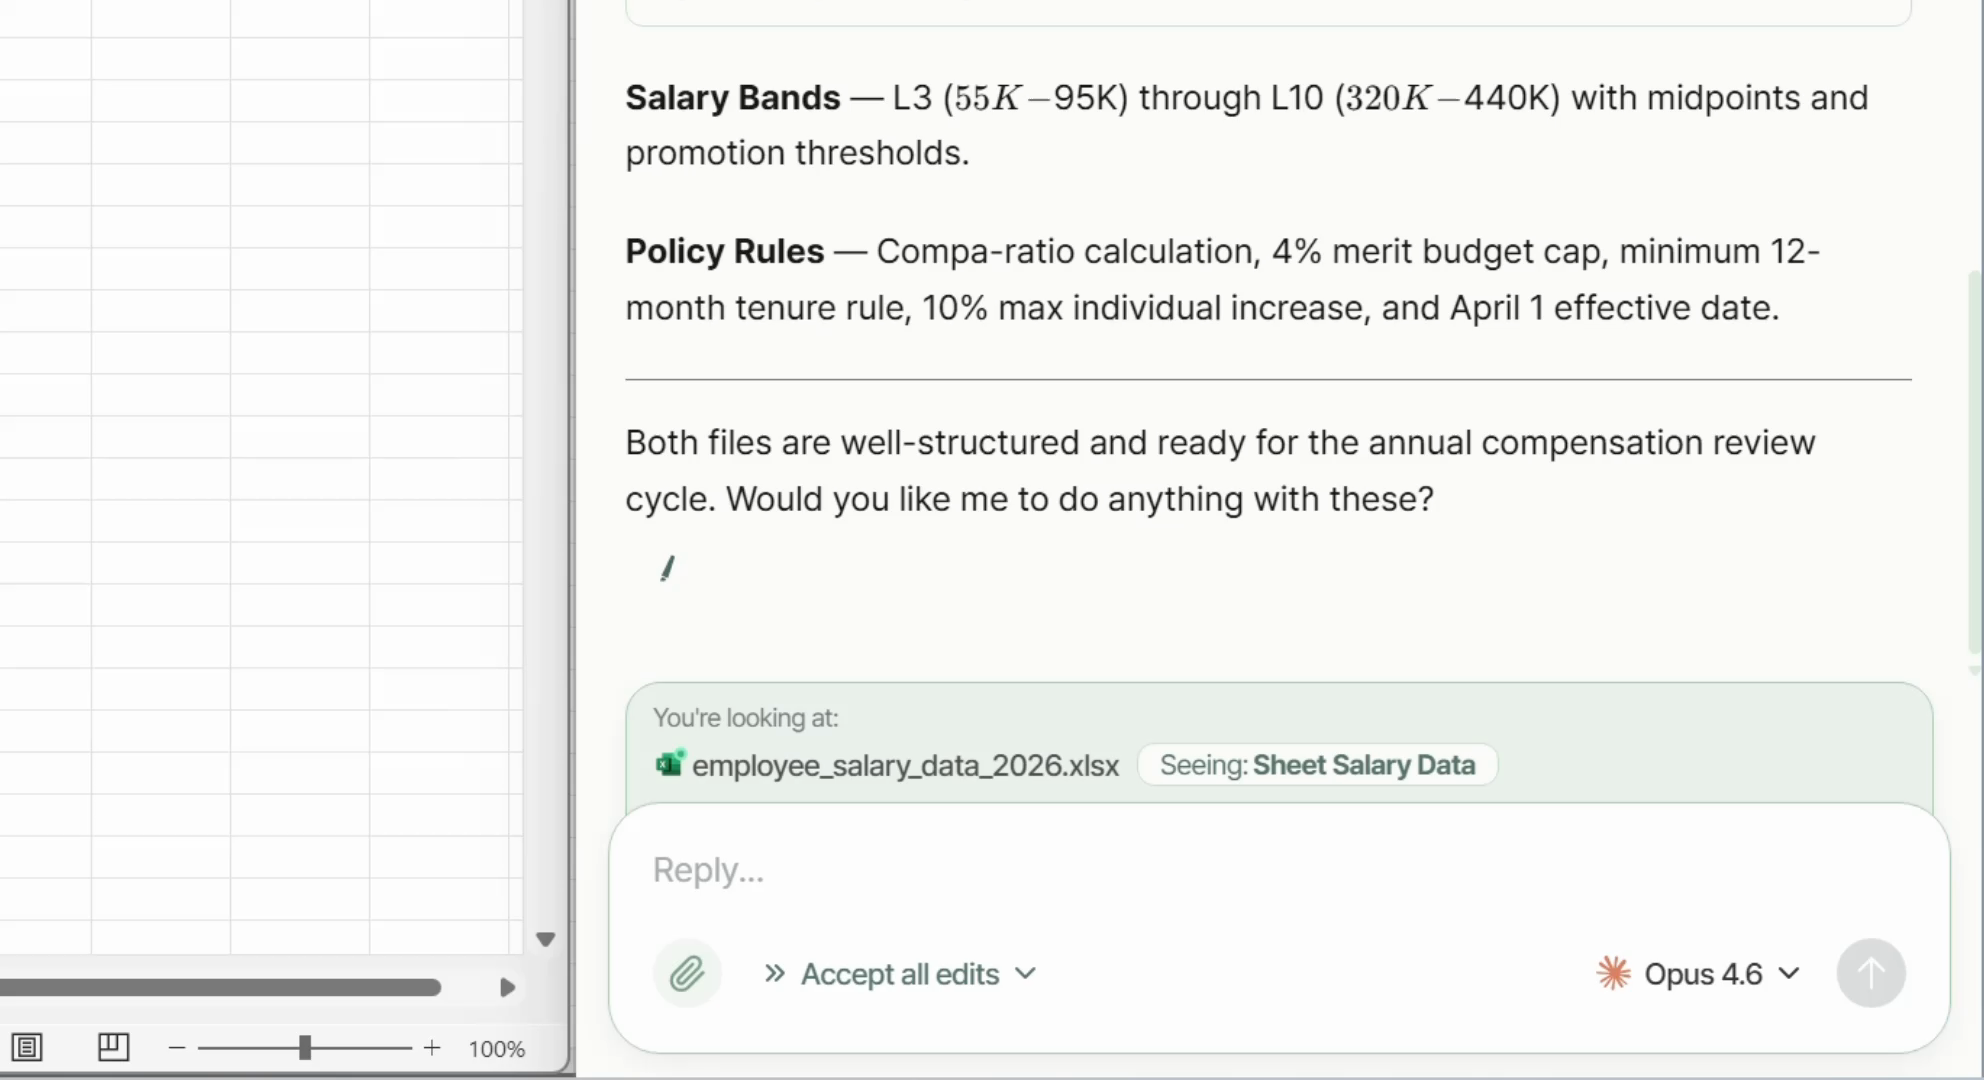Click the double-chevron icon before Accept all edits
Viewport: 1984px width, 1080px height.
point(774,973)
